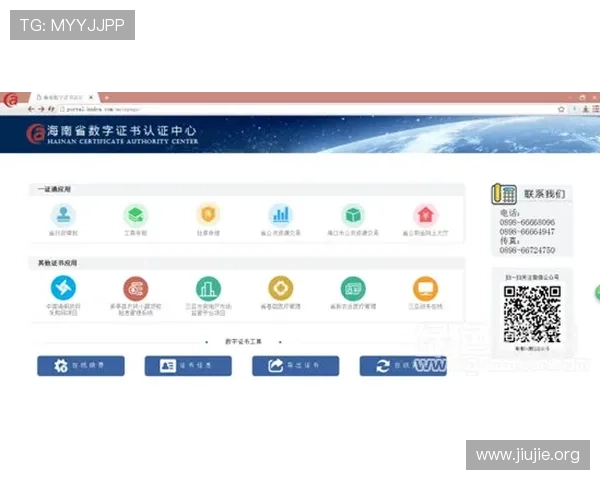Focus the browser address bar

point(306,109)
